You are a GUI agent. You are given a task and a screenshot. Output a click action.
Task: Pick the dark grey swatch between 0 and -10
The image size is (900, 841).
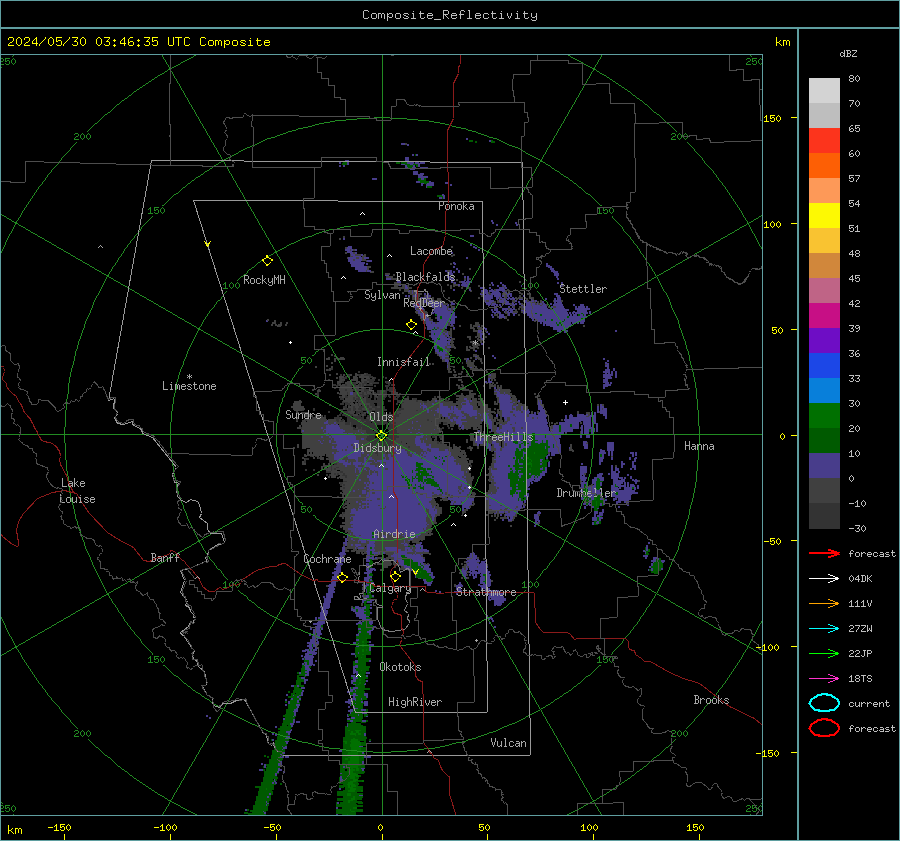[x=824, y=490]
